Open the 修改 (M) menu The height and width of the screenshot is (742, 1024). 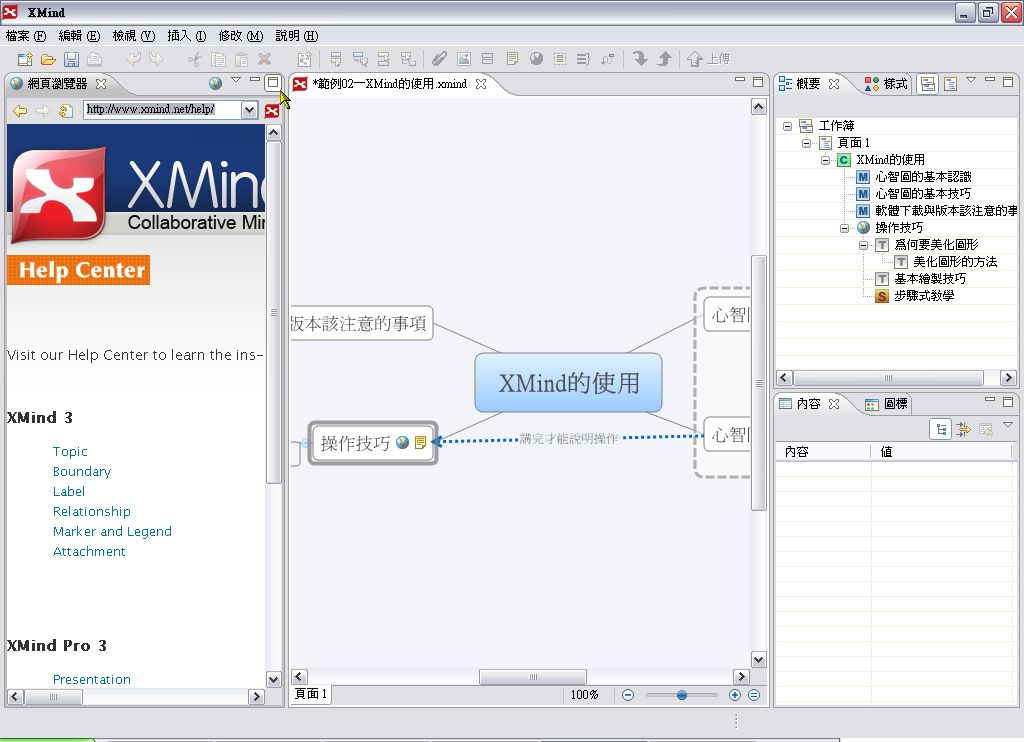240,36
